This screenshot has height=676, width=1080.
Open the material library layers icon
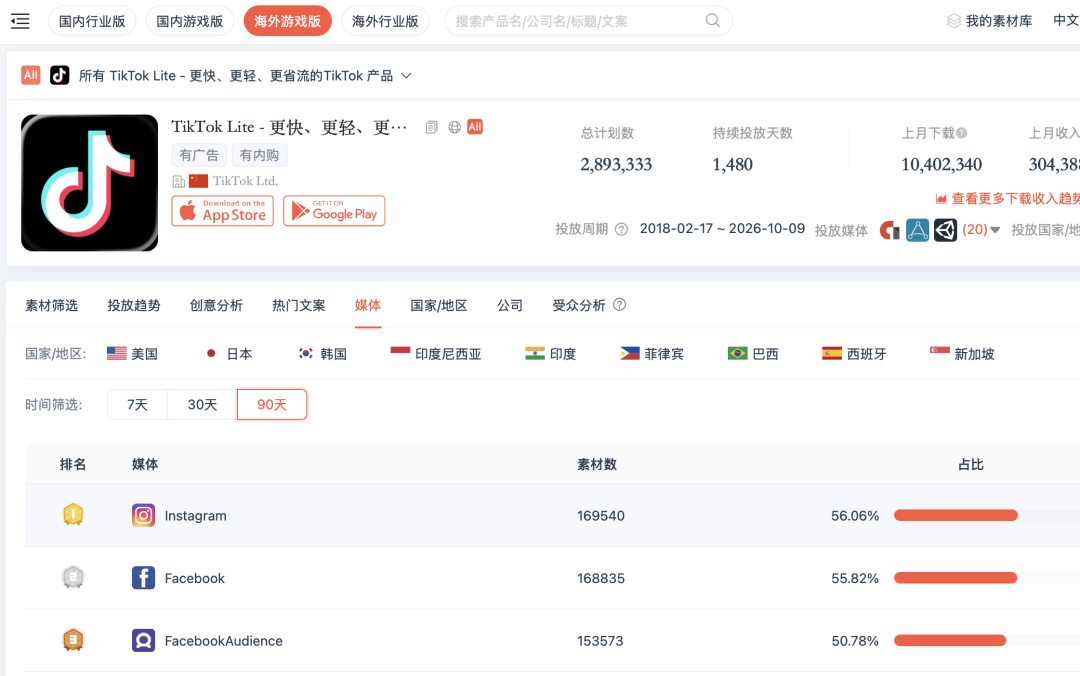[x=954, y=21]
